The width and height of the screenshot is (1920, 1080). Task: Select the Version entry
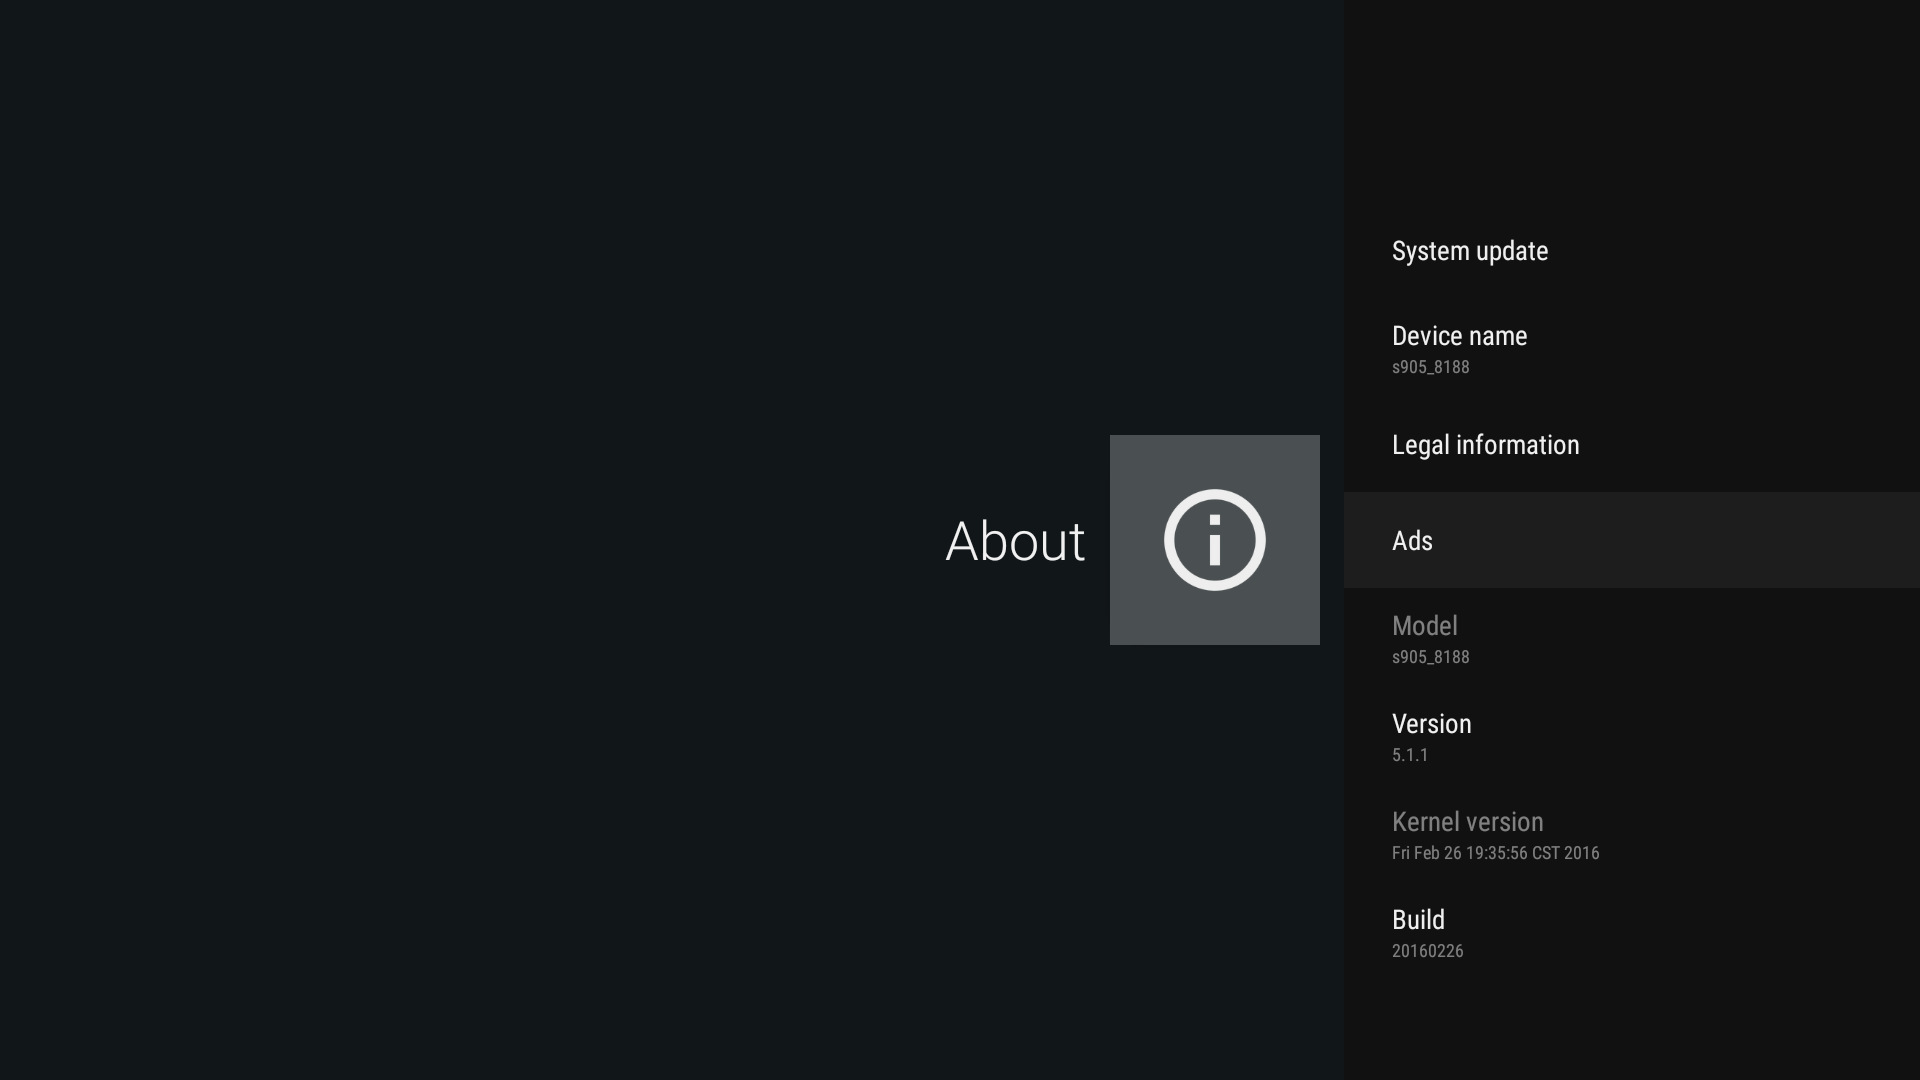1431,724
